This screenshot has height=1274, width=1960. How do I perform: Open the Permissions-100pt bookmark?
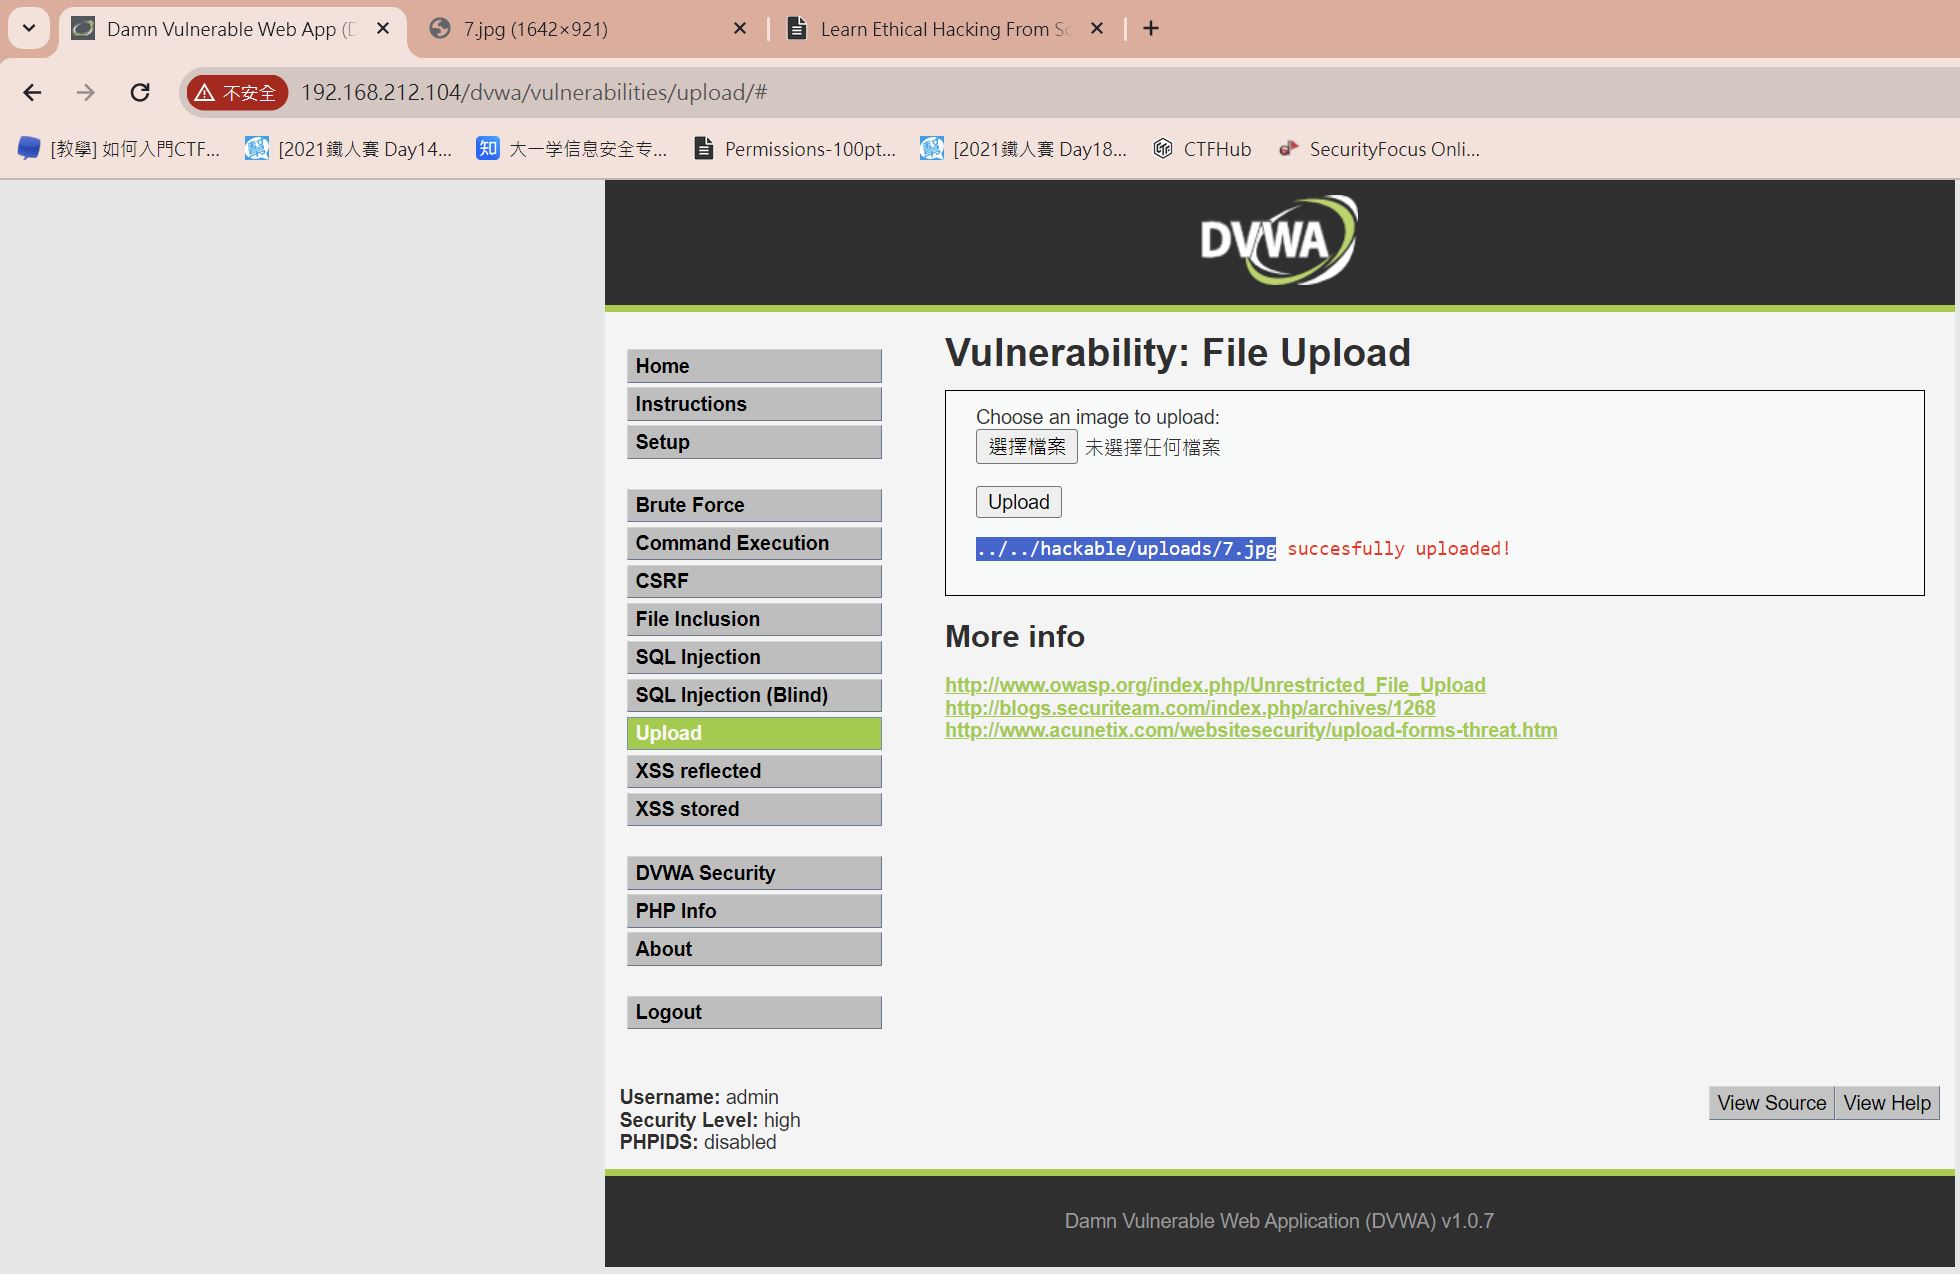(x=796, y=149)
